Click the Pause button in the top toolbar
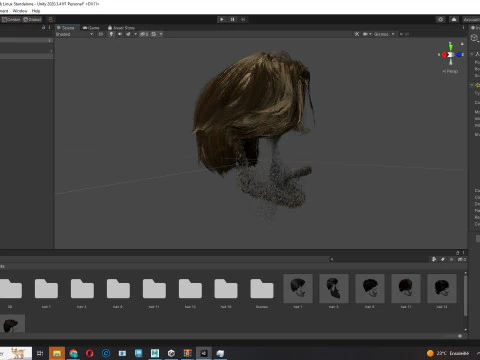 pos(232,19)
